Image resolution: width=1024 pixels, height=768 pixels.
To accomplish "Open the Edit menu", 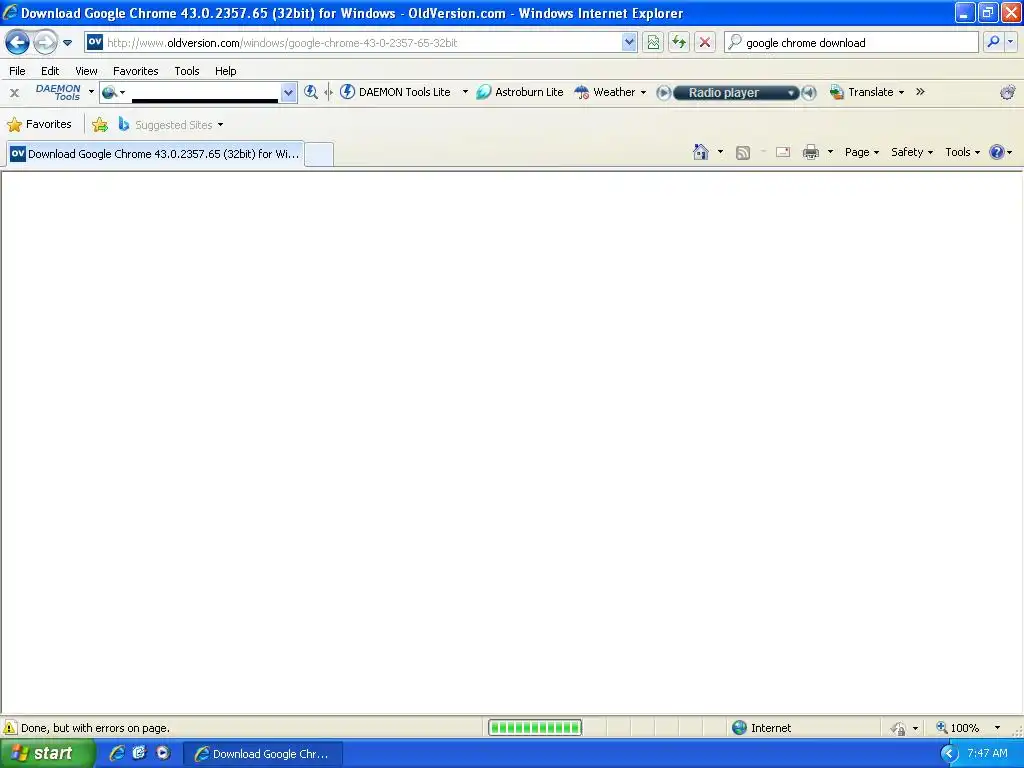I will [x=50, y=71].
